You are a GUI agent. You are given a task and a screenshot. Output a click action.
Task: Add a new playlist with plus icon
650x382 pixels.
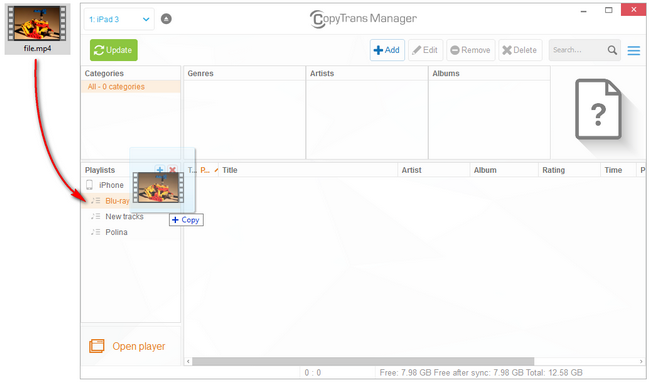pyautogui.click(x=160, y=169)
